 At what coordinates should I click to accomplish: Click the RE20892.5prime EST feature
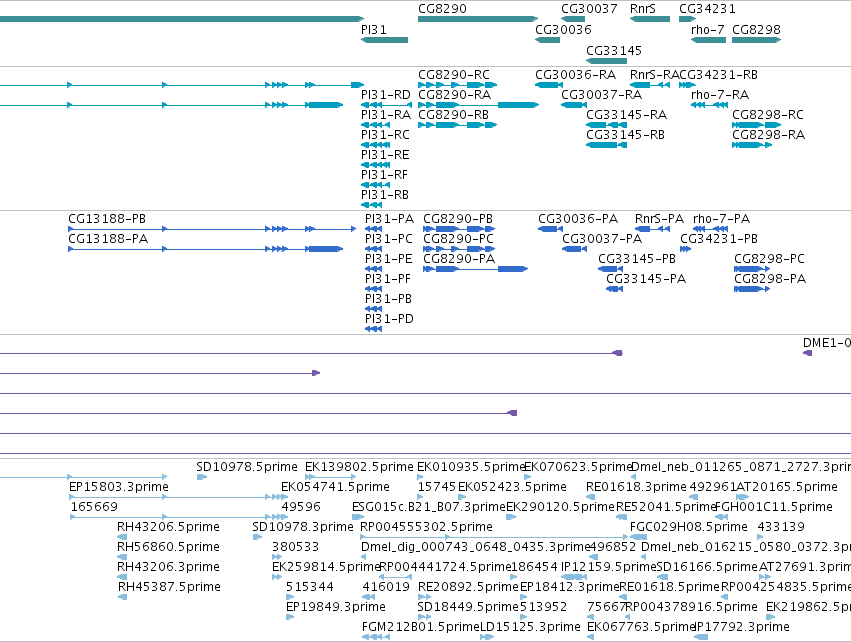424,597
